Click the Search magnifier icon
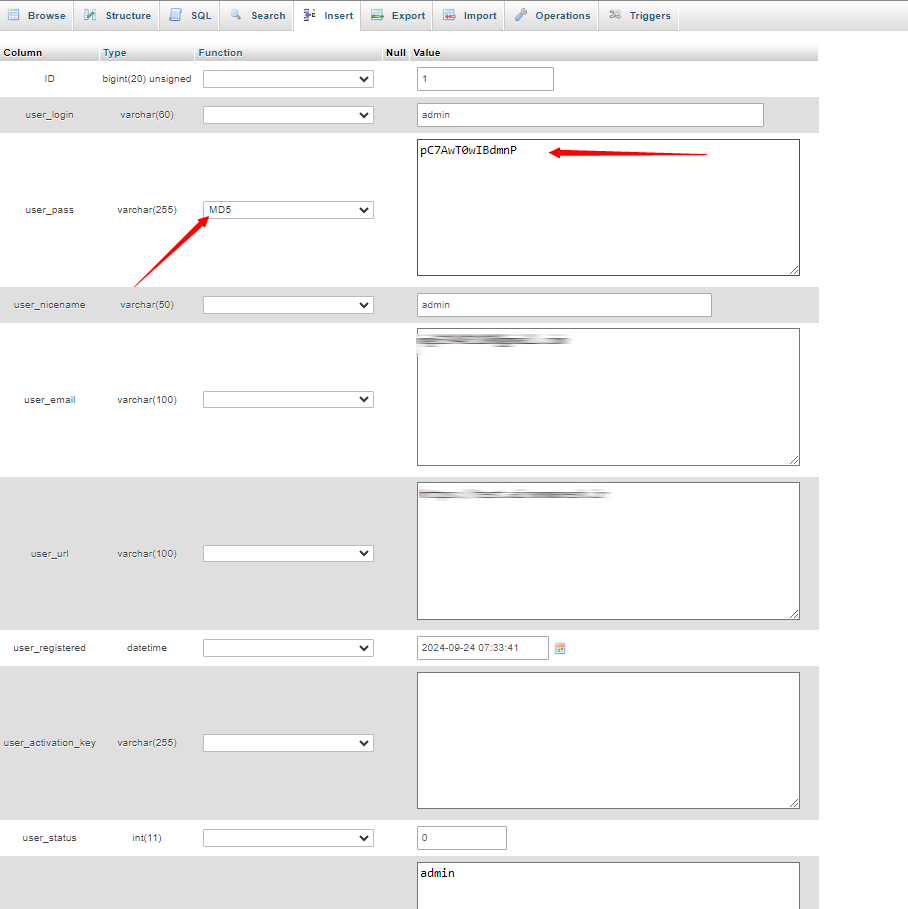Image resolution: width=908 pixels, height=909 pixels. 236,15
